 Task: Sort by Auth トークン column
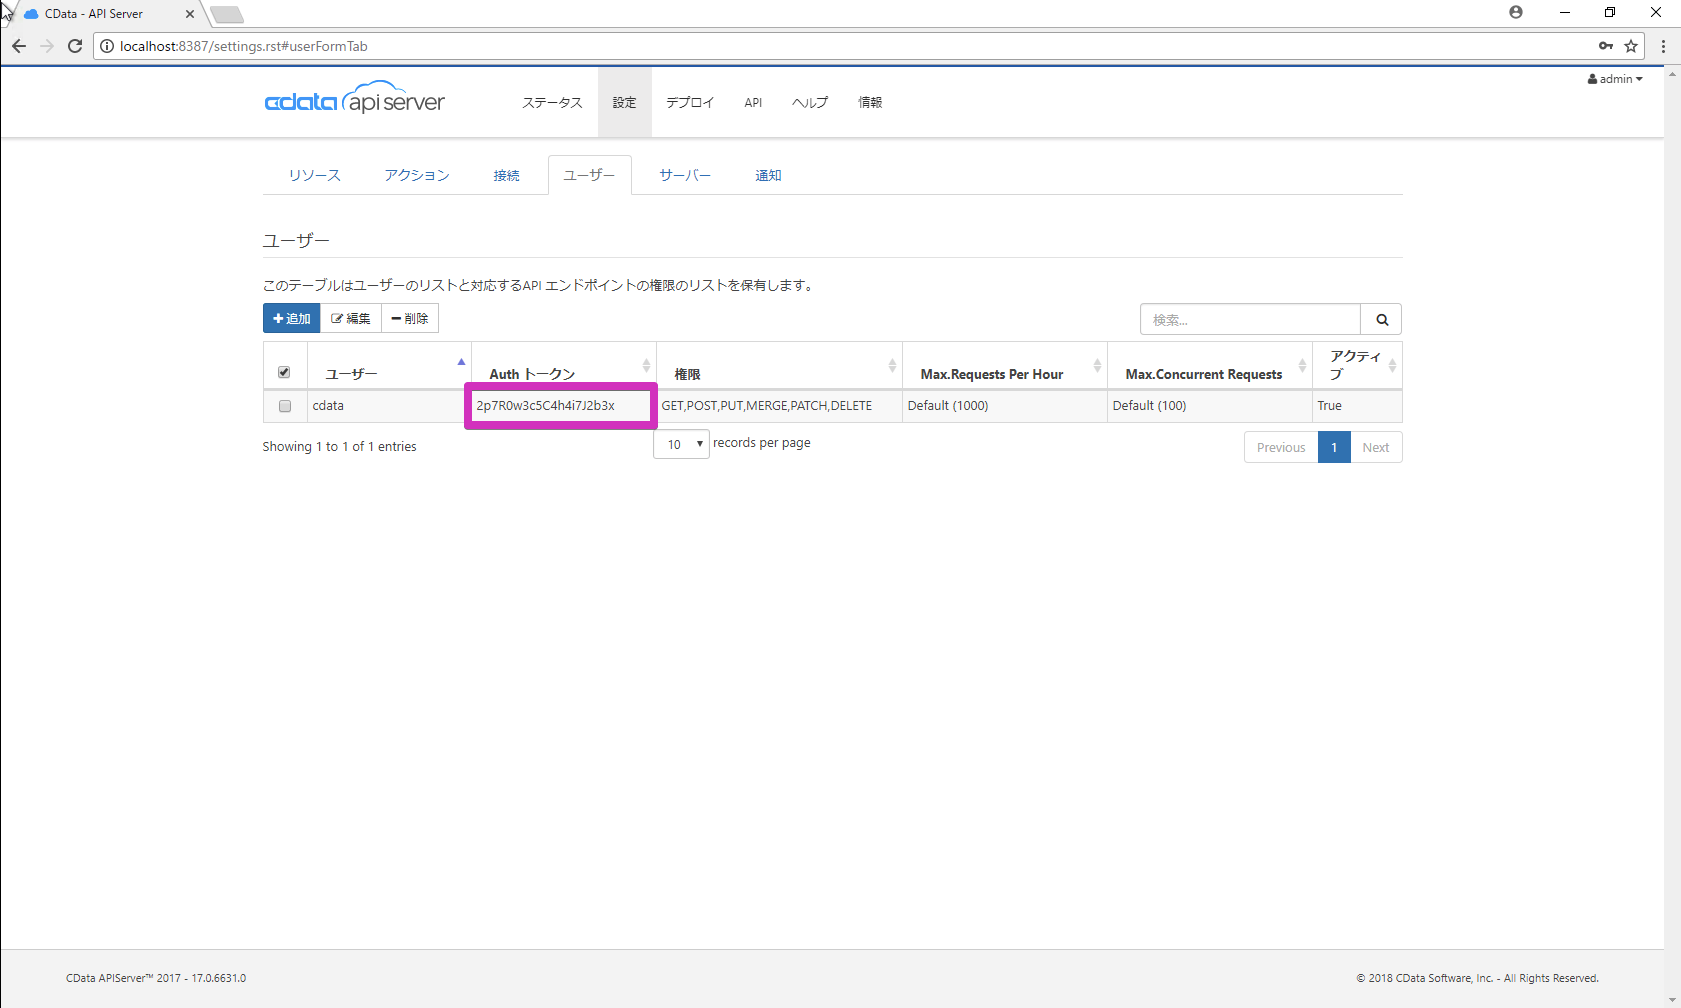coord(646,366)
